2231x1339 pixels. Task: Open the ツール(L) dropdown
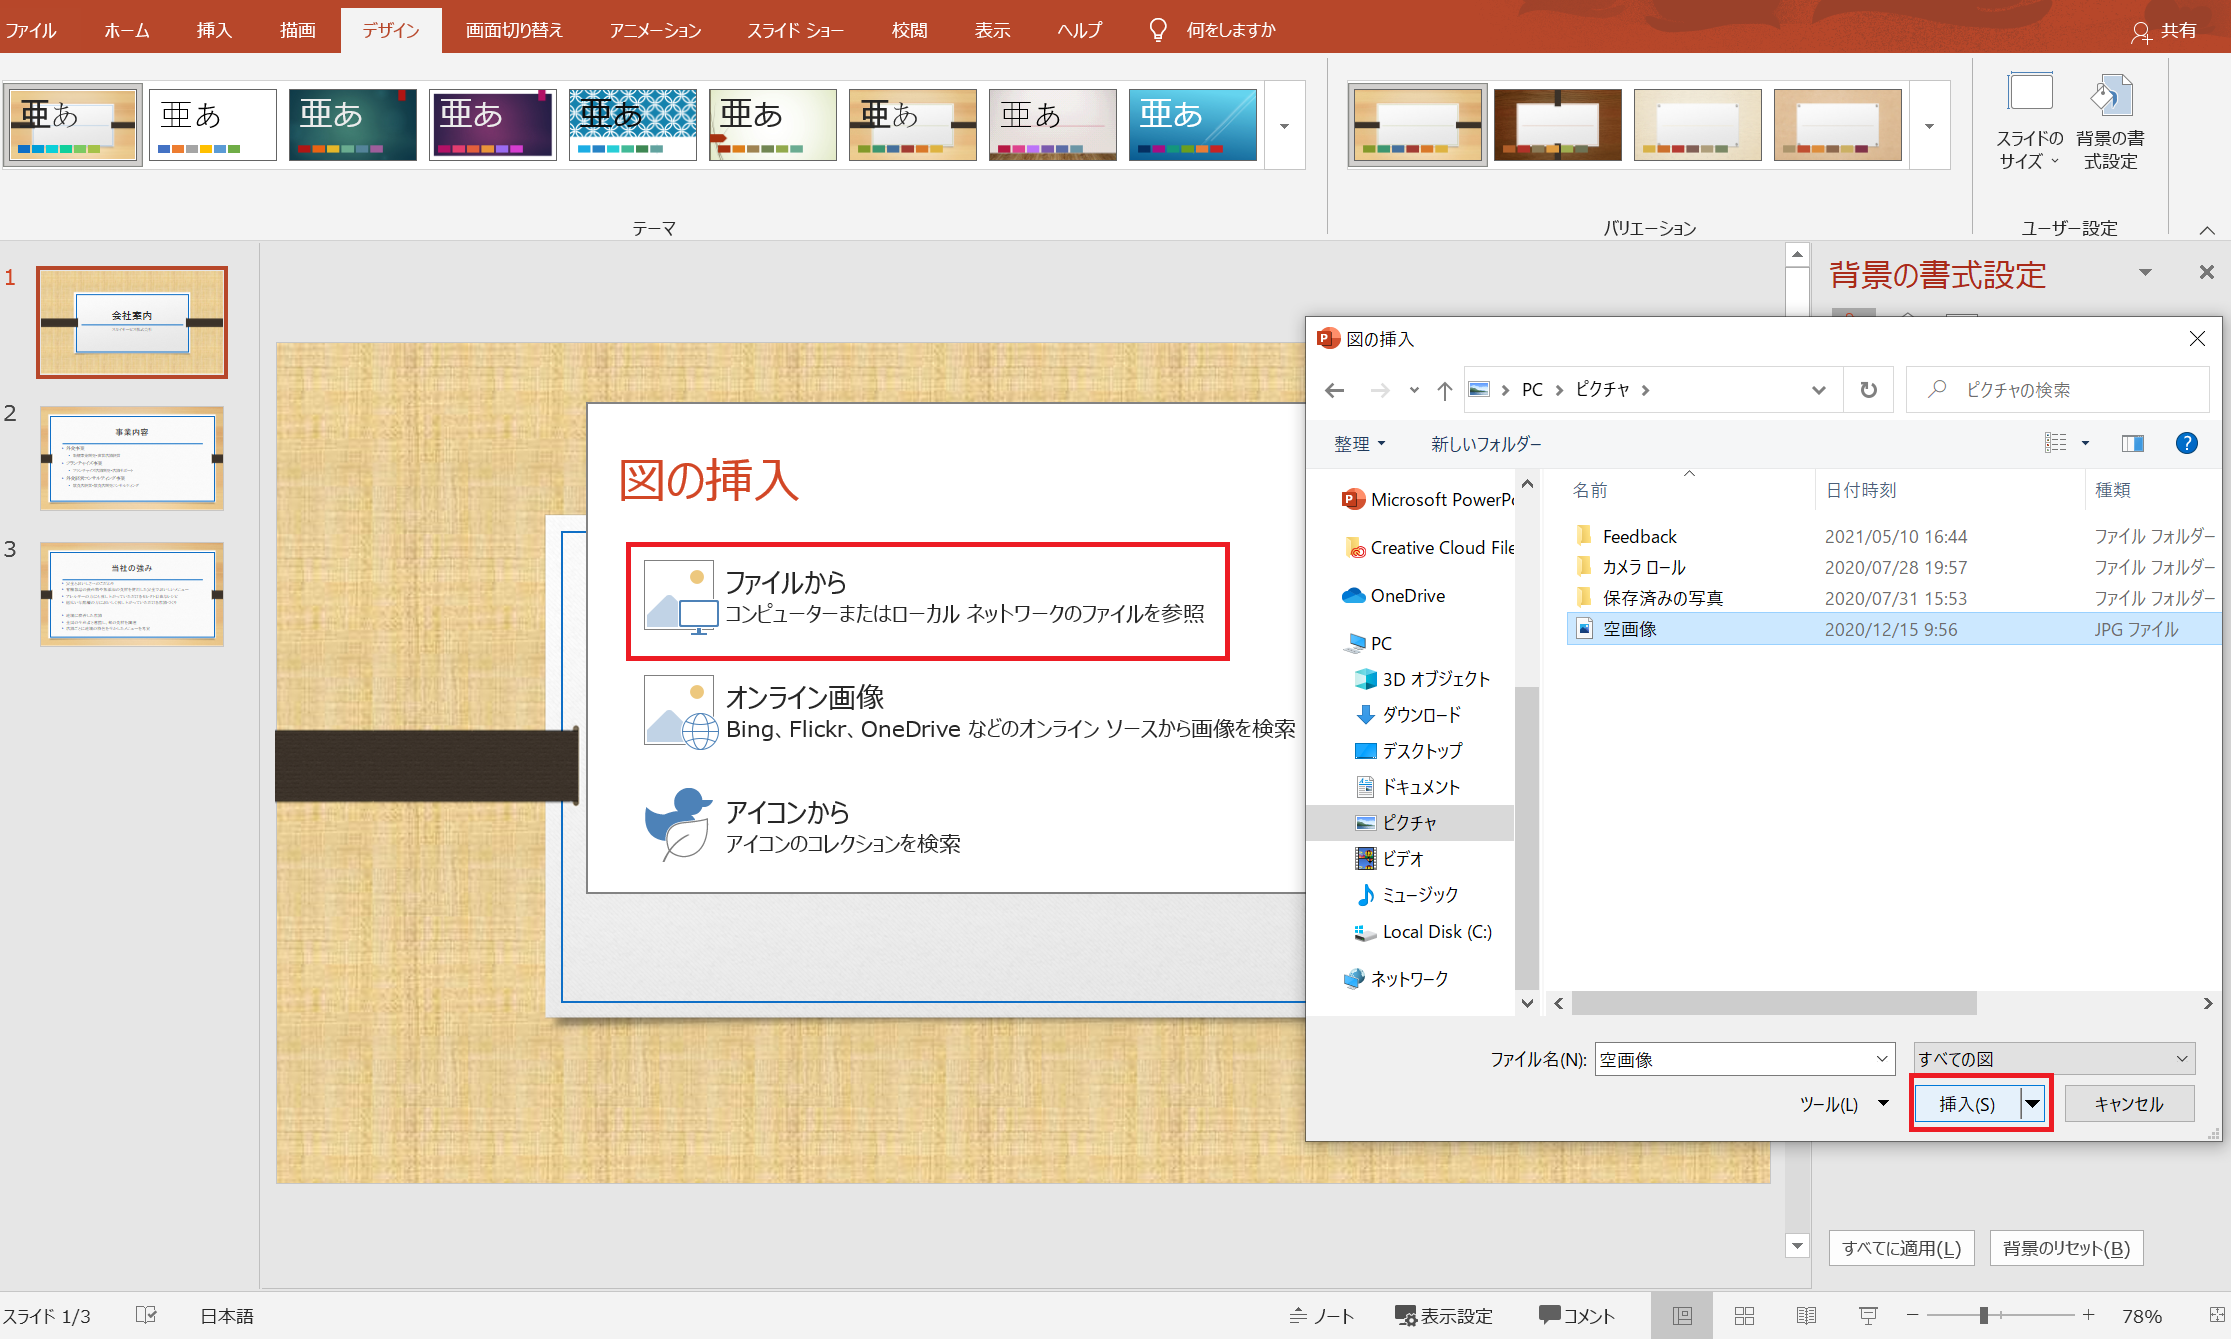tap(1844, 1104)
